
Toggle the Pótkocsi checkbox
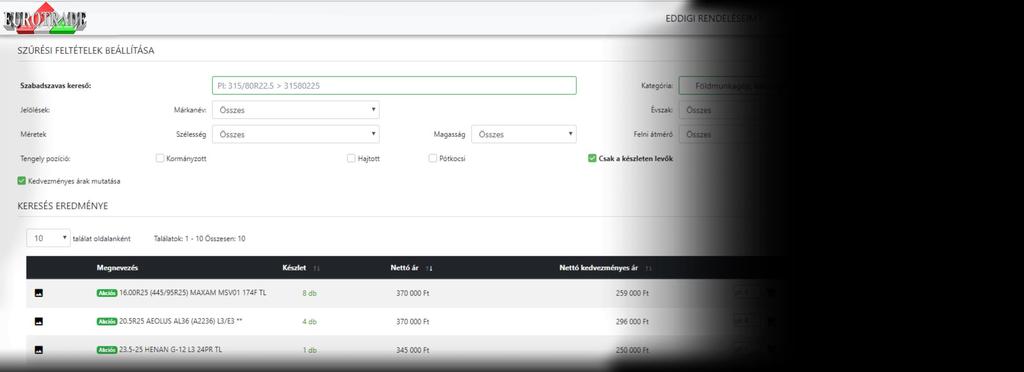pos(433,158)
